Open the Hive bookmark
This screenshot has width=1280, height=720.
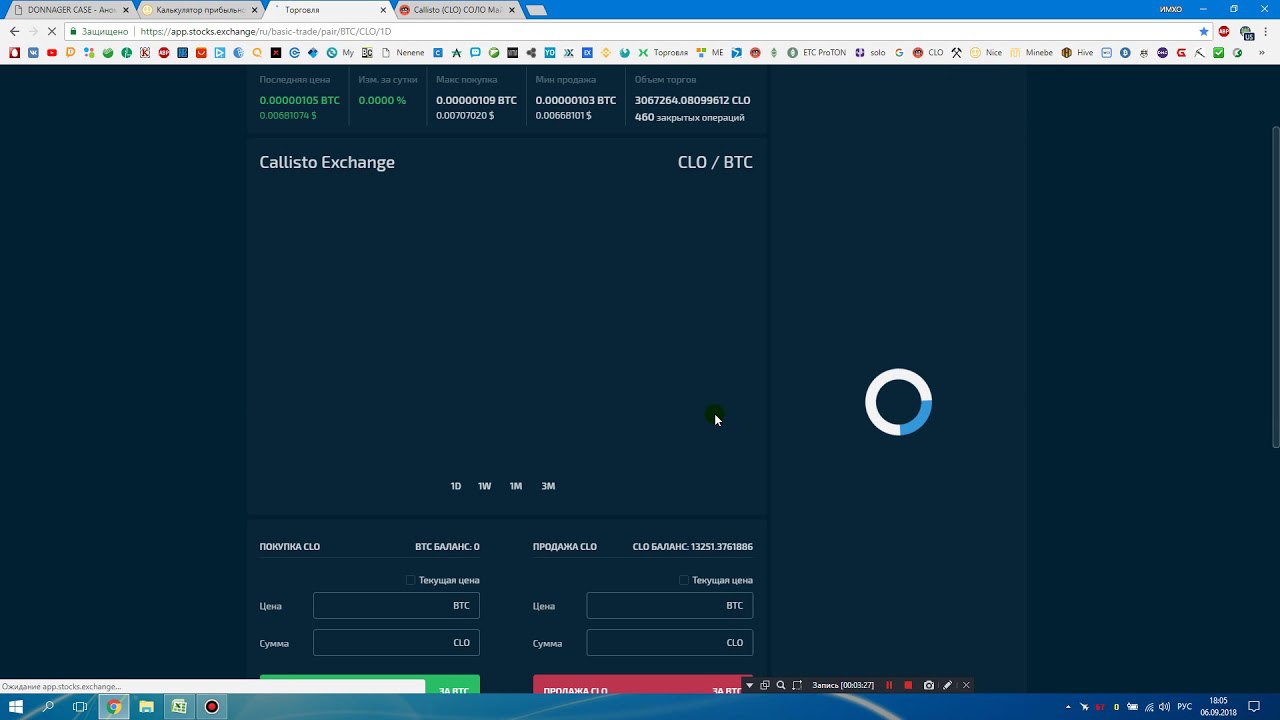click(x=1078, y=52)
